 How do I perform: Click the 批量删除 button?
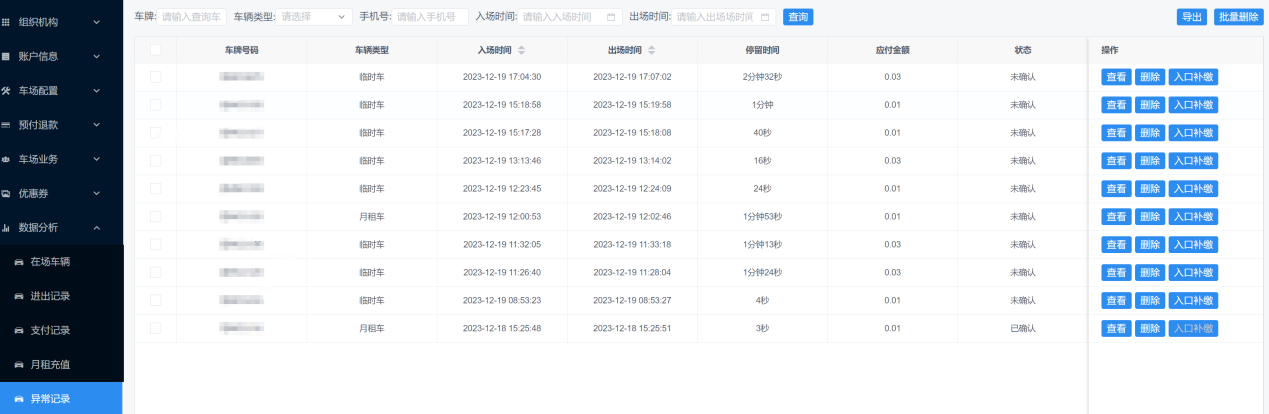pos(1238,17)
